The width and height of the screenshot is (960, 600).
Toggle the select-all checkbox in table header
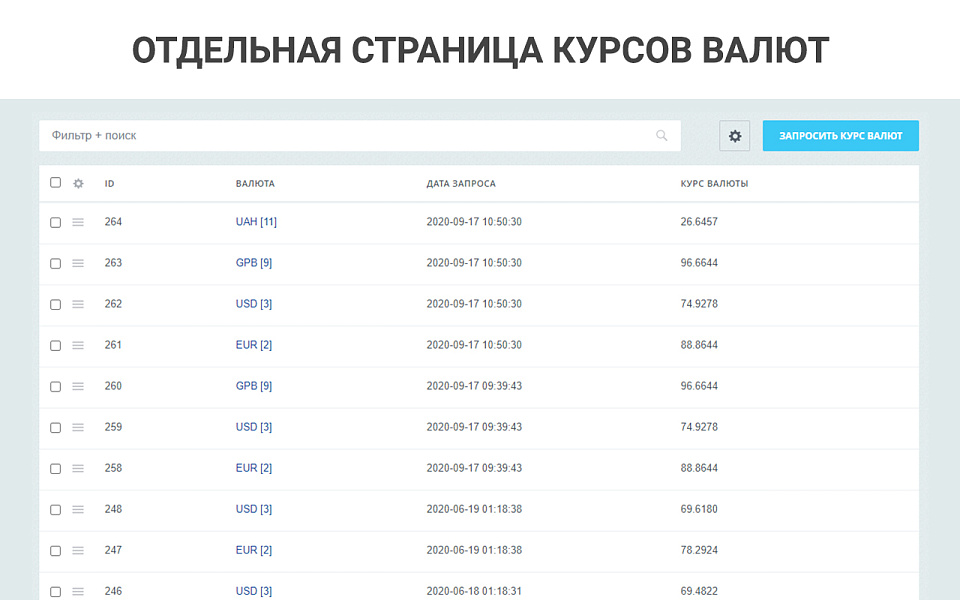click(55, 183)
